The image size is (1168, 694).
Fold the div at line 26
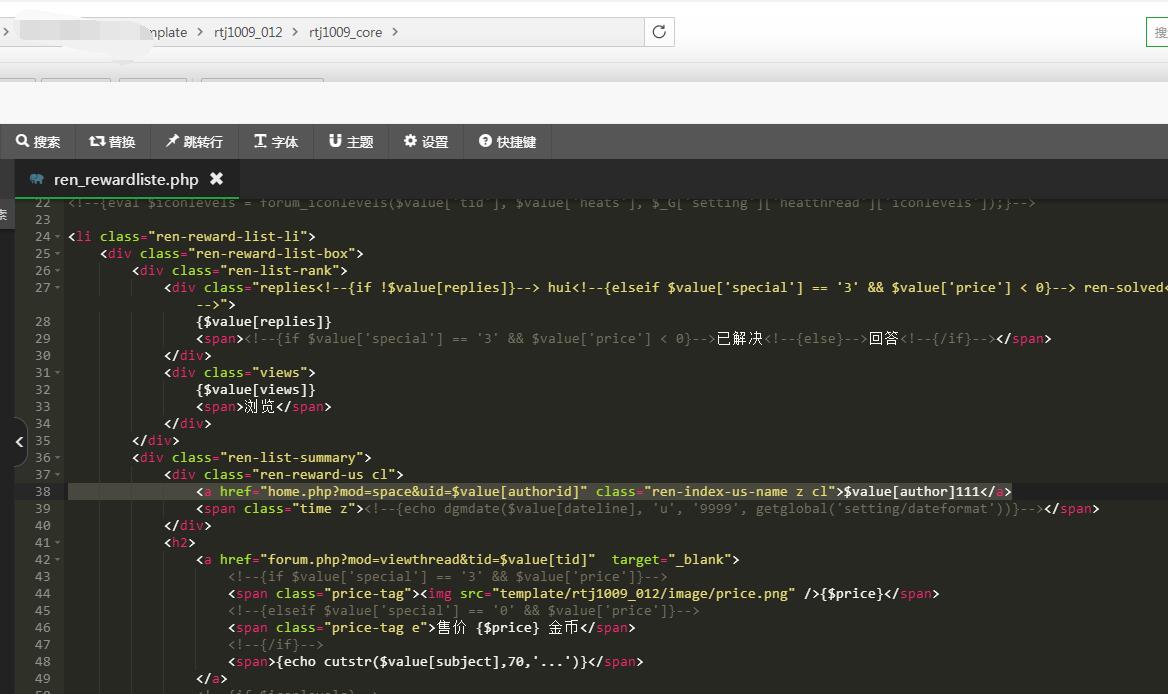58,271
